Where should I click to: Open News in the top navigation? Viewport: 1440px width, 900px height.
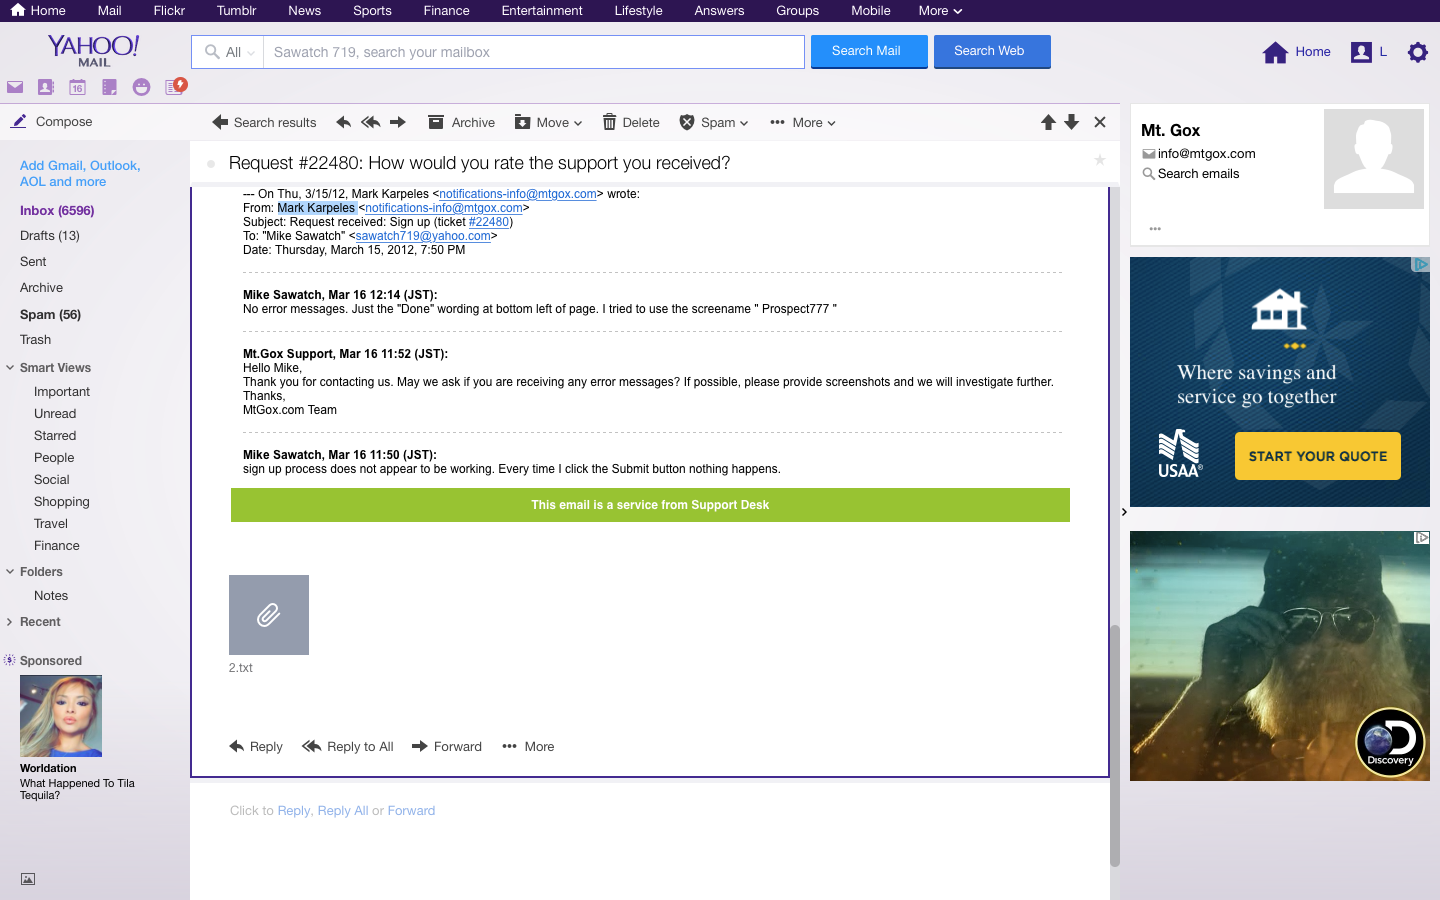tap(304, 10)
